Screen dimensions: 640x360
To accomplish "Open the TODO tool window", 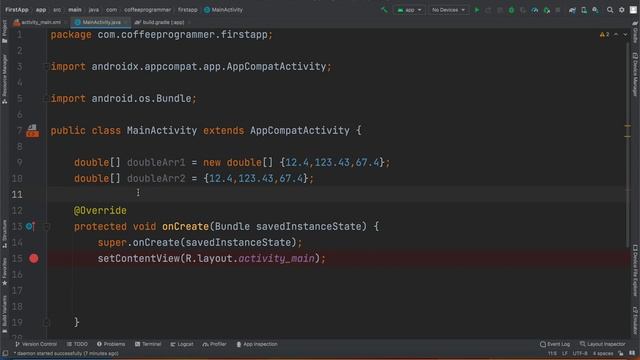I will 77,344.
